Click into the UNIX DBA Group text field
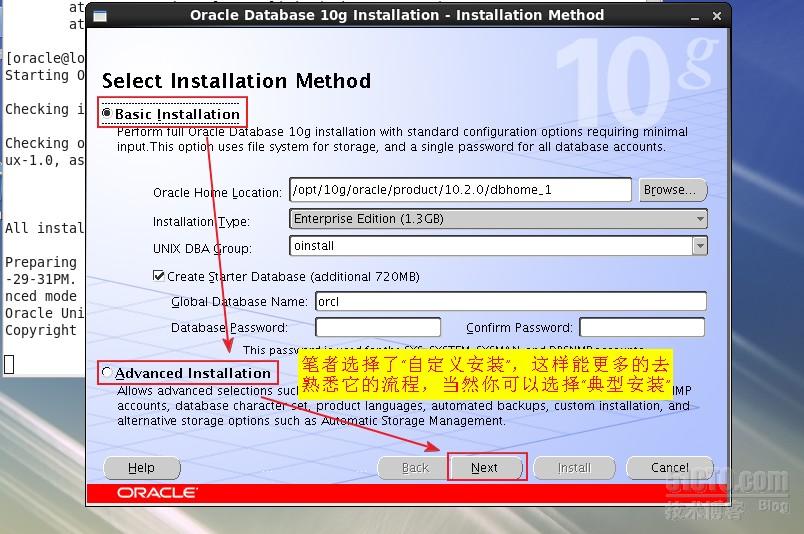Image resolution: width=804 pixels, height=534 pixels. (x=491, y=246)
